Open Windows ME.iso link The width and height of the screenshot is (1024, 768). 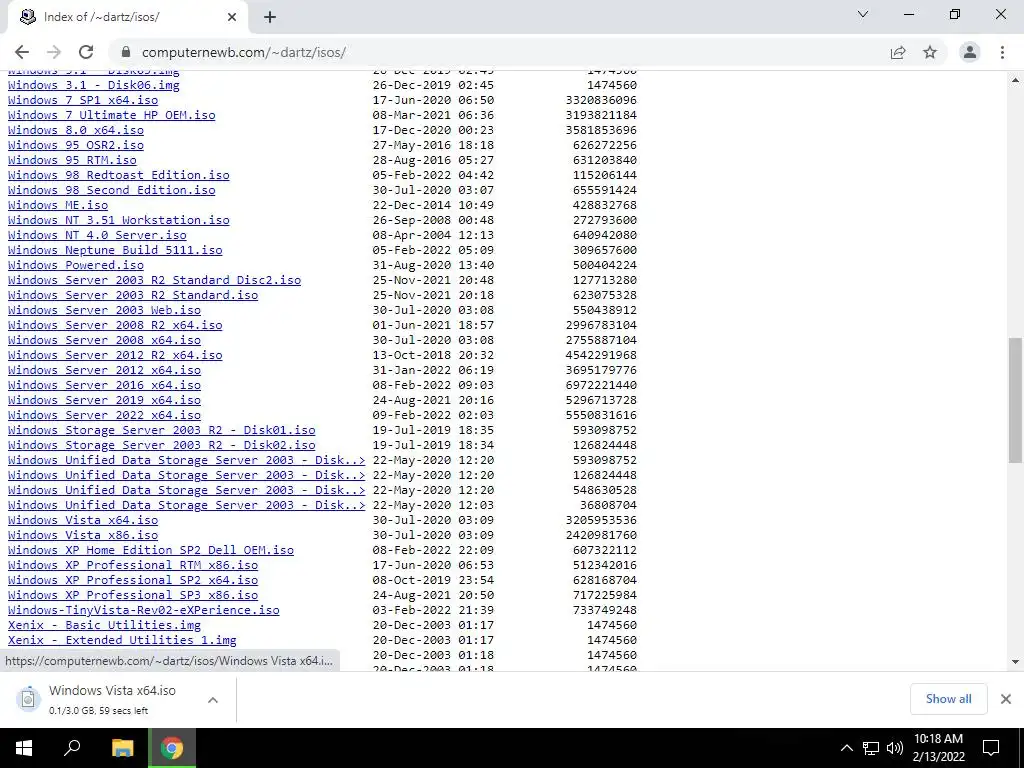point(57,205)
